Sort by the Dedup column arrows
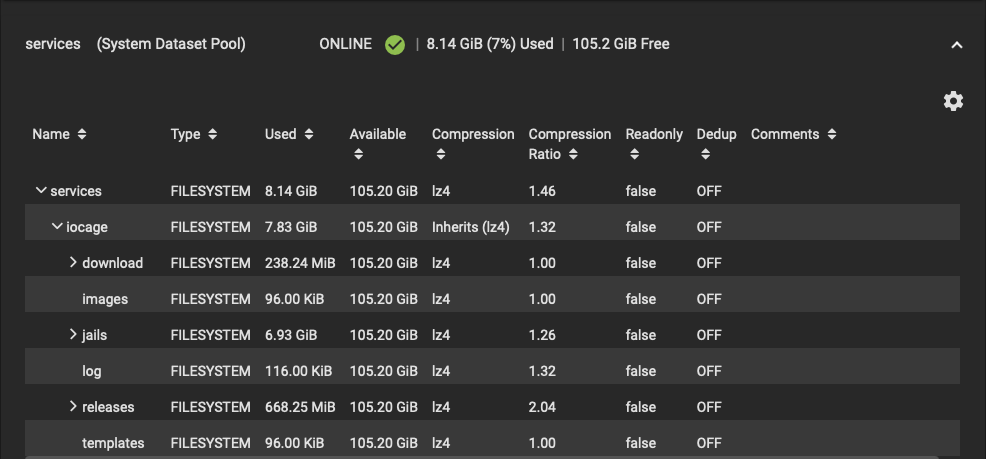 click(705, 155)
